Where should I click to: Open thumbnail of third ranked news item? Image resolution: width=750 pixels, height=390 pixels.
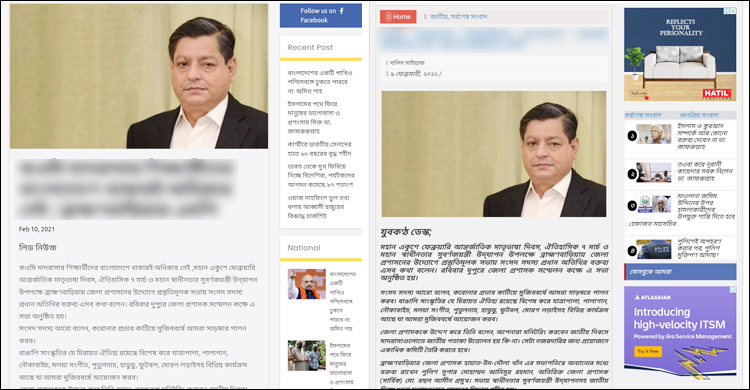[654, 204]
